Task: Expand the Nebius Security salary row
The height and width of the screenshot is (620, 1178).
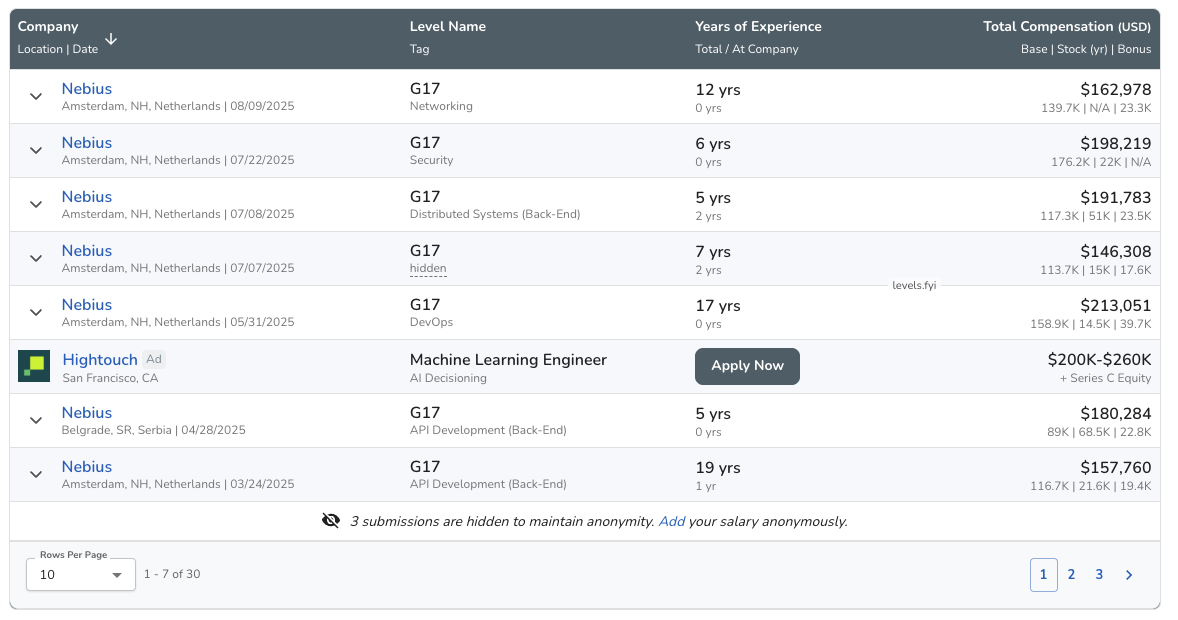Action: point(36,150)
